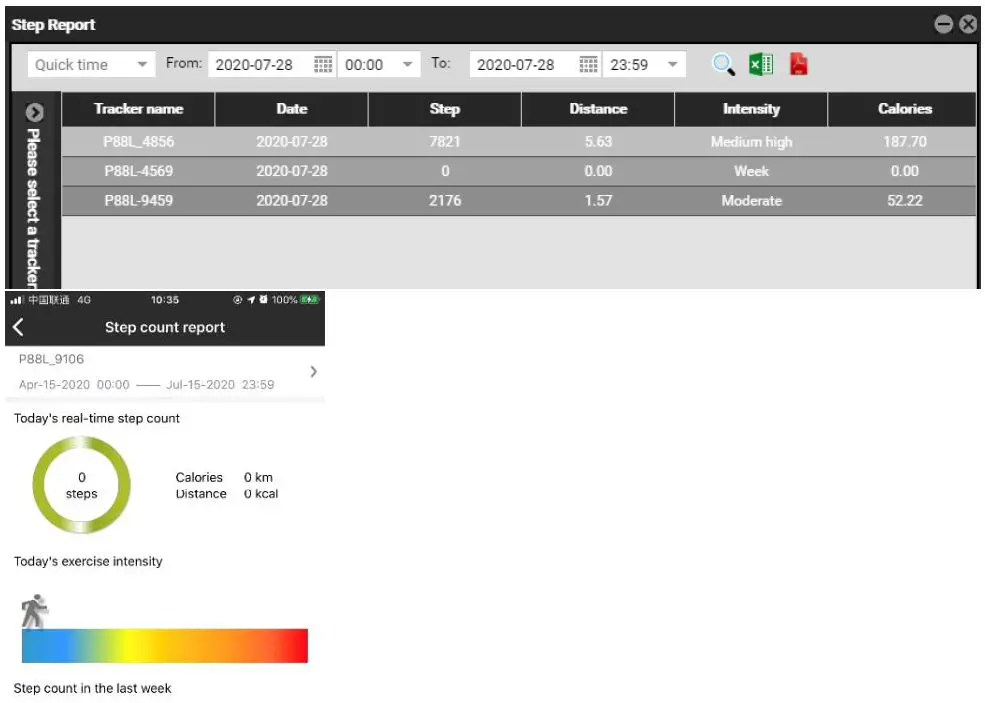Sort by Distance column header
985x703 pixels.
point(598,109)
